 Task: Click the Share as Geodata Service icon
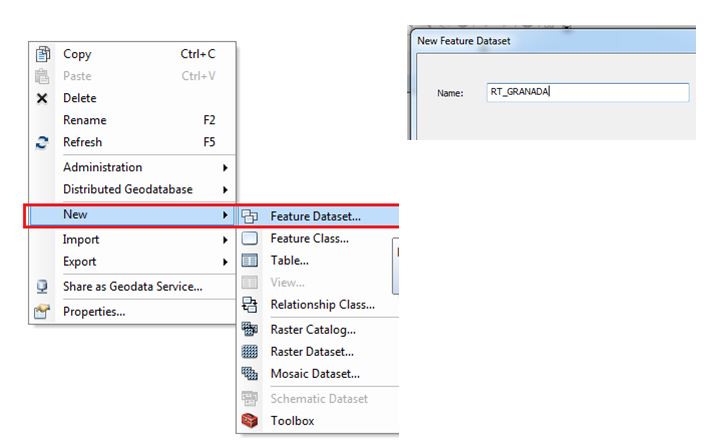click(x=43, y=287)
